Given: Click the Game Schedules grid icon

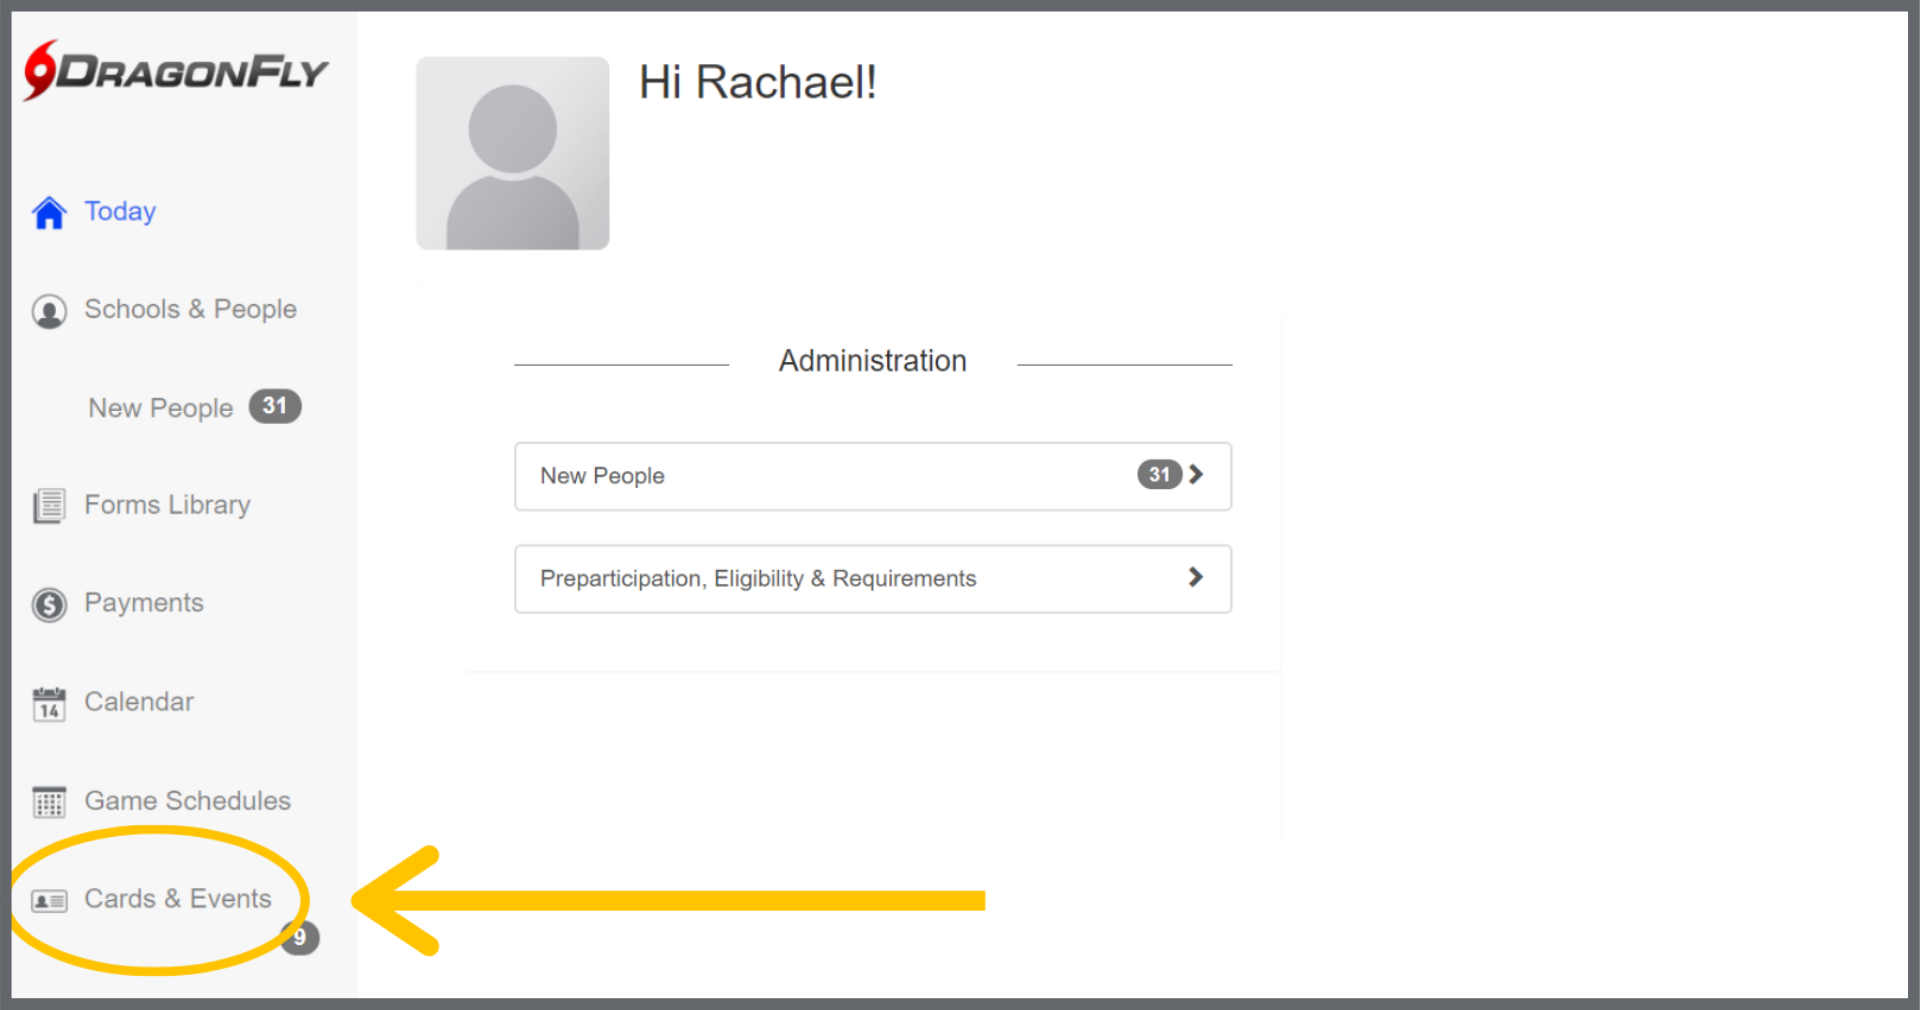Looking at the screenshot, I should pos(49,802).
